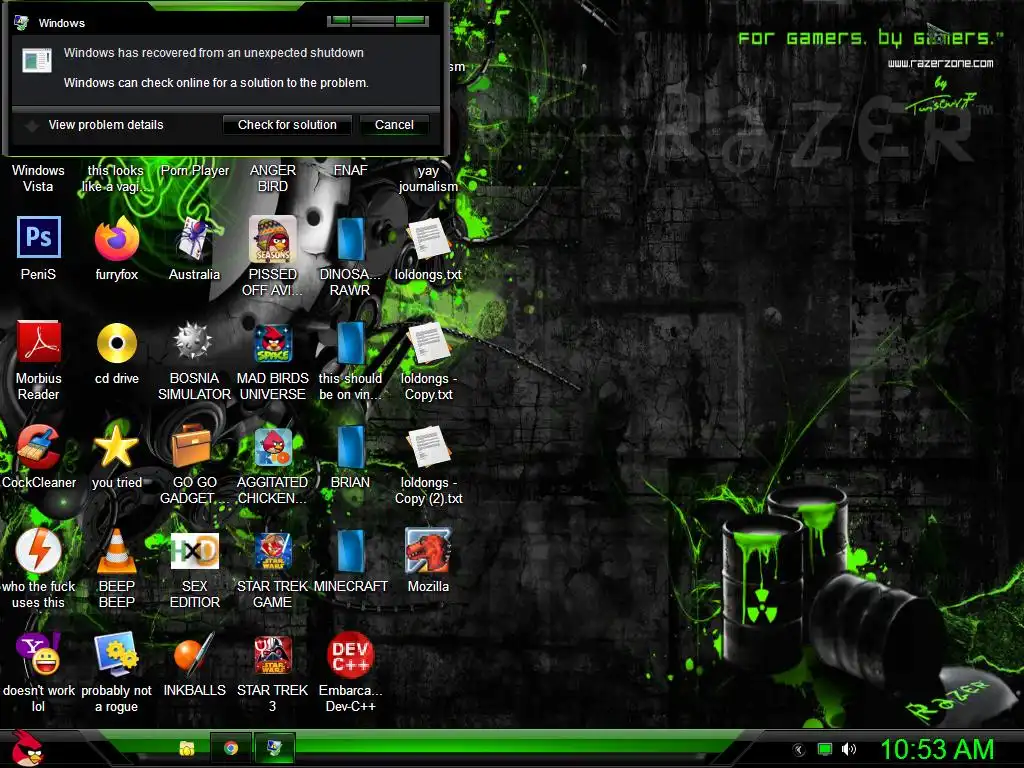
Task: Select the 'ANGER BIRD' desktop label
Action: point(273,178)
